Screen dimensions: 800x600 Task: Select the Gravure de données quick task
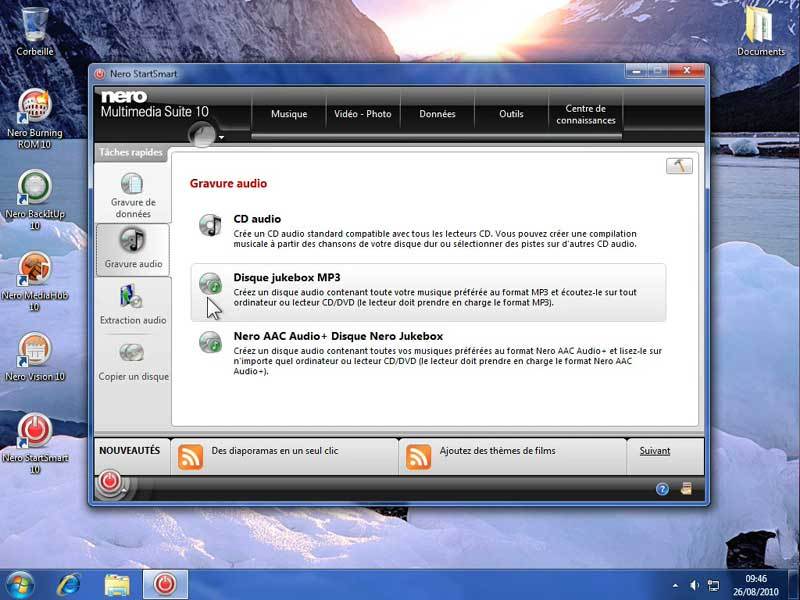click(x=133, y=195)
